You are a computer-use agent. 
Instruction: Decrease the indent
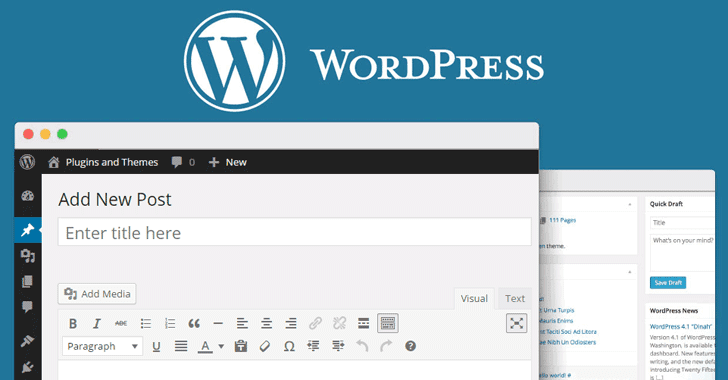(x=313, y=346)
